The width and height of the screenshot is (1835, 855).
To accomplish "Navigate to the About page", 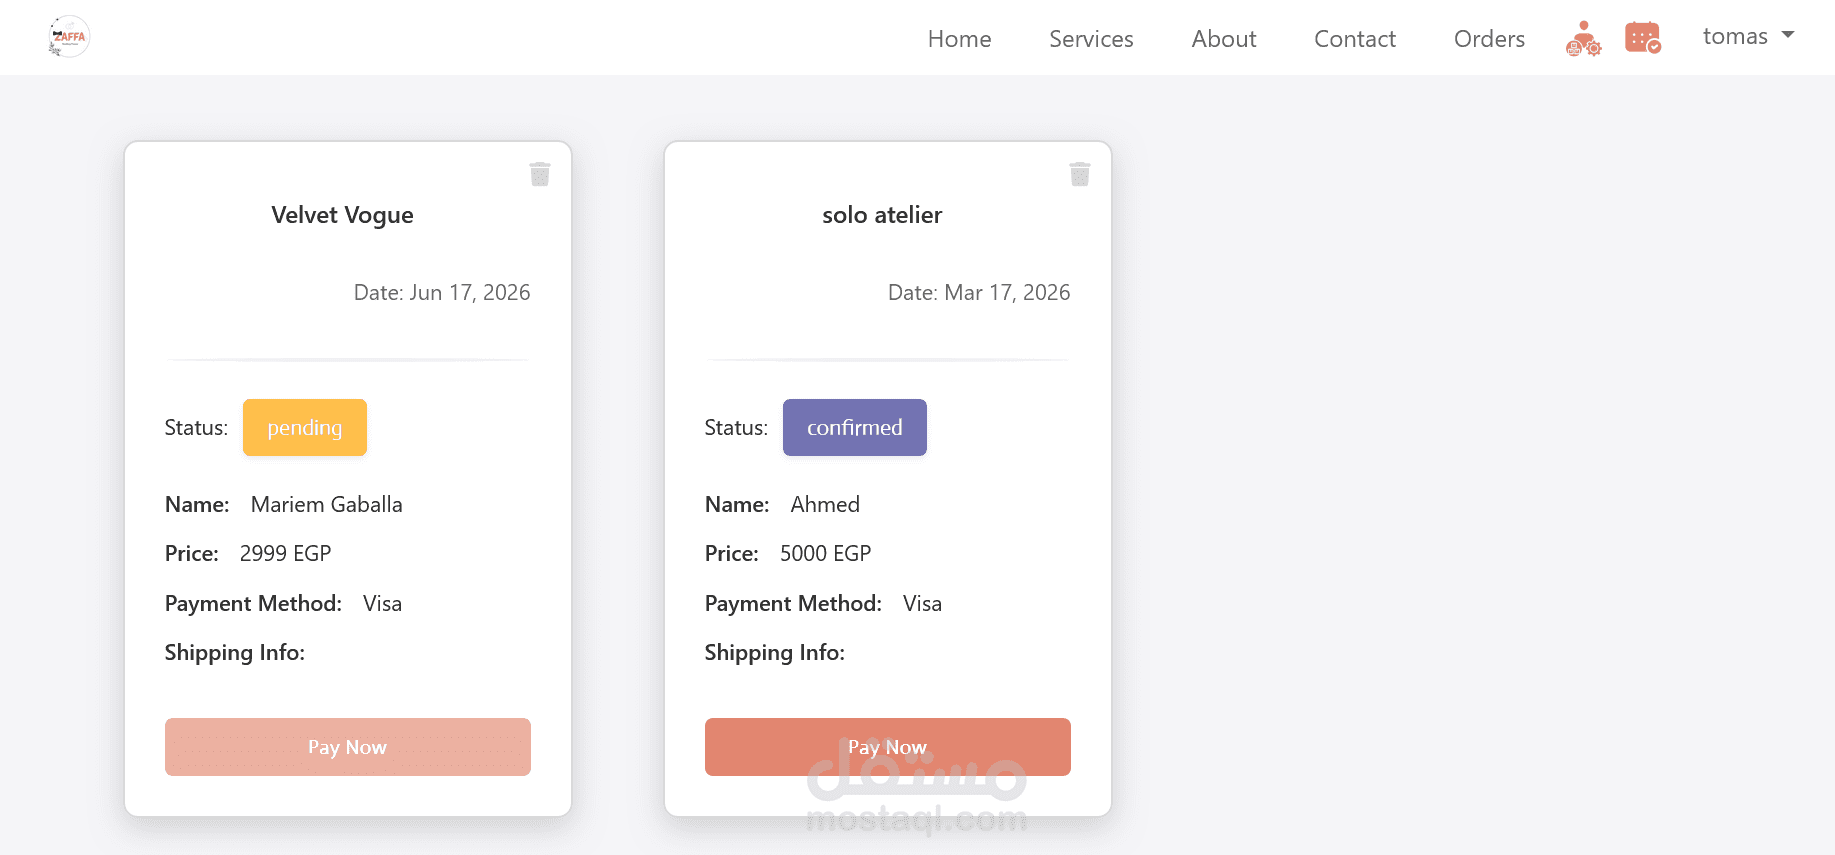I will (x=1223, y=39).
